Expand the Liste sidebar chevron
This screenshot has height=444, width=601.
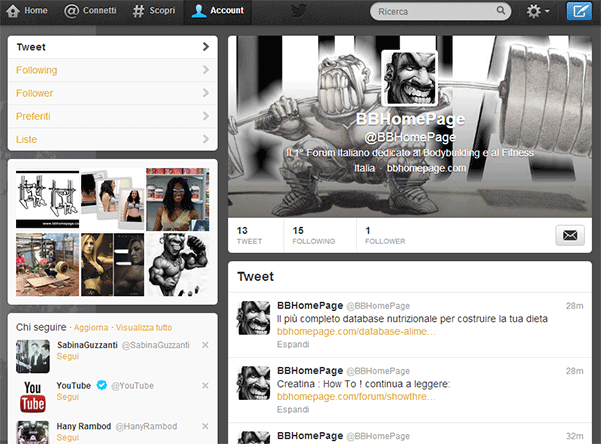[206, 139]
